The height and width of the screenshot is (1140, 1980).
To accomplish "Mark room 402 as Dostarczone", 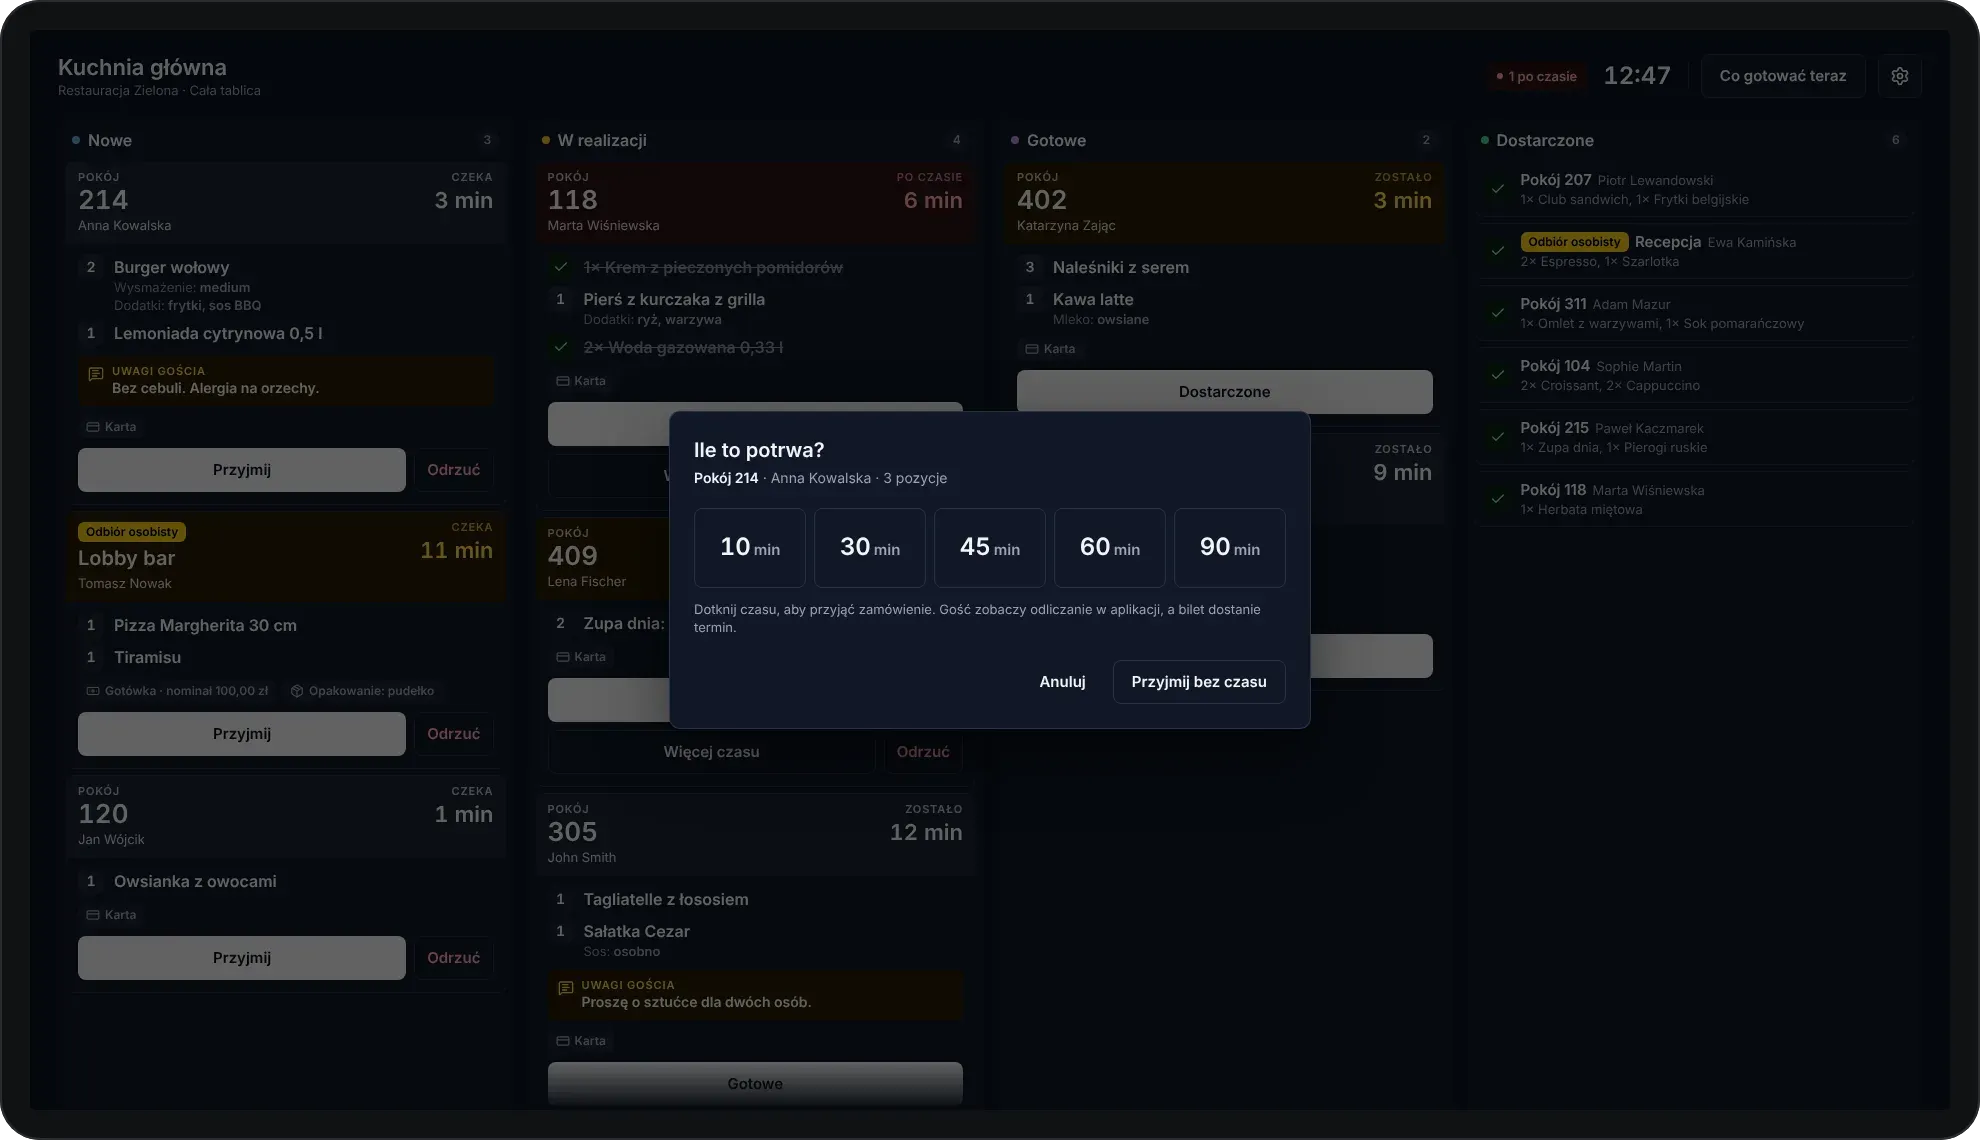I will 1225,392.
